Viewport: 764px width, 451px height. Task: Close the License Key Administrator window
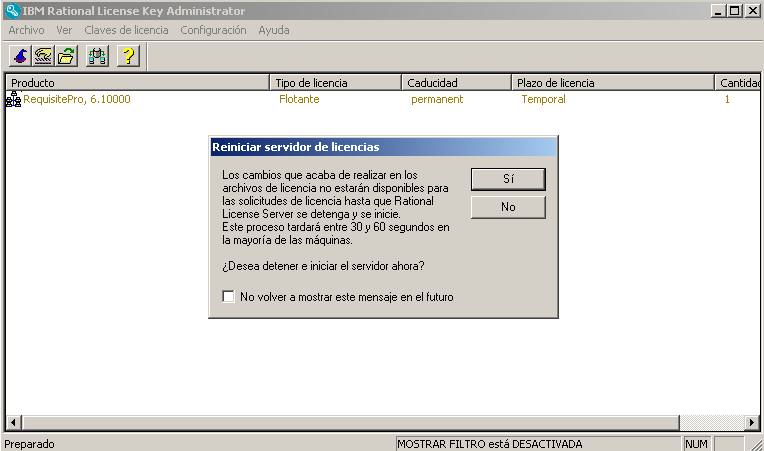[x=752, y=11]
